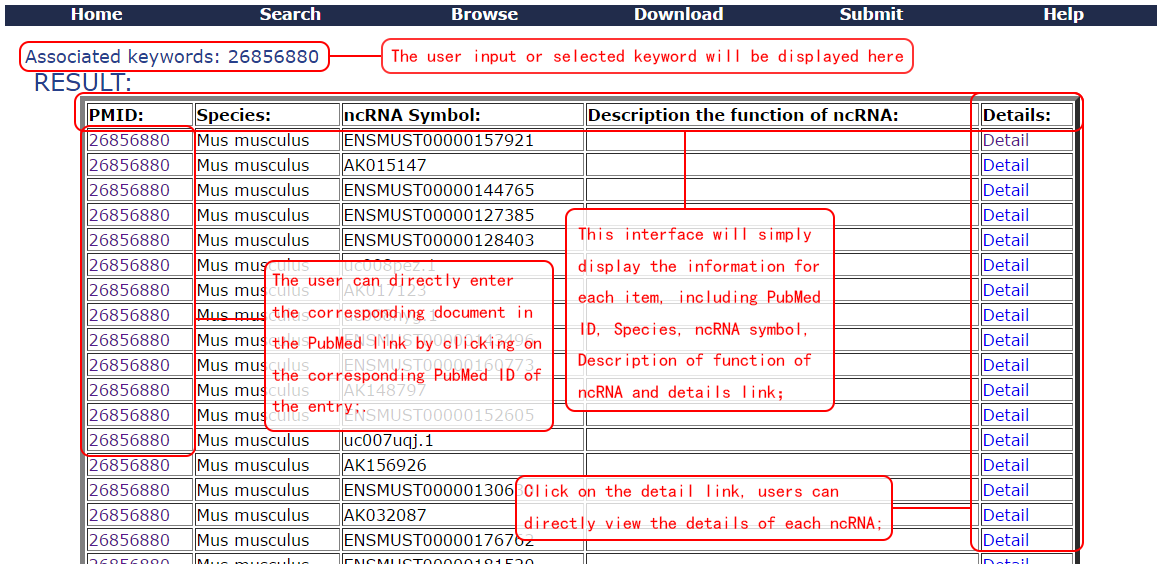Screen dimensions: 1162x569
Task: View Detail for the AK032087 row
Action: coord(1005,515)
